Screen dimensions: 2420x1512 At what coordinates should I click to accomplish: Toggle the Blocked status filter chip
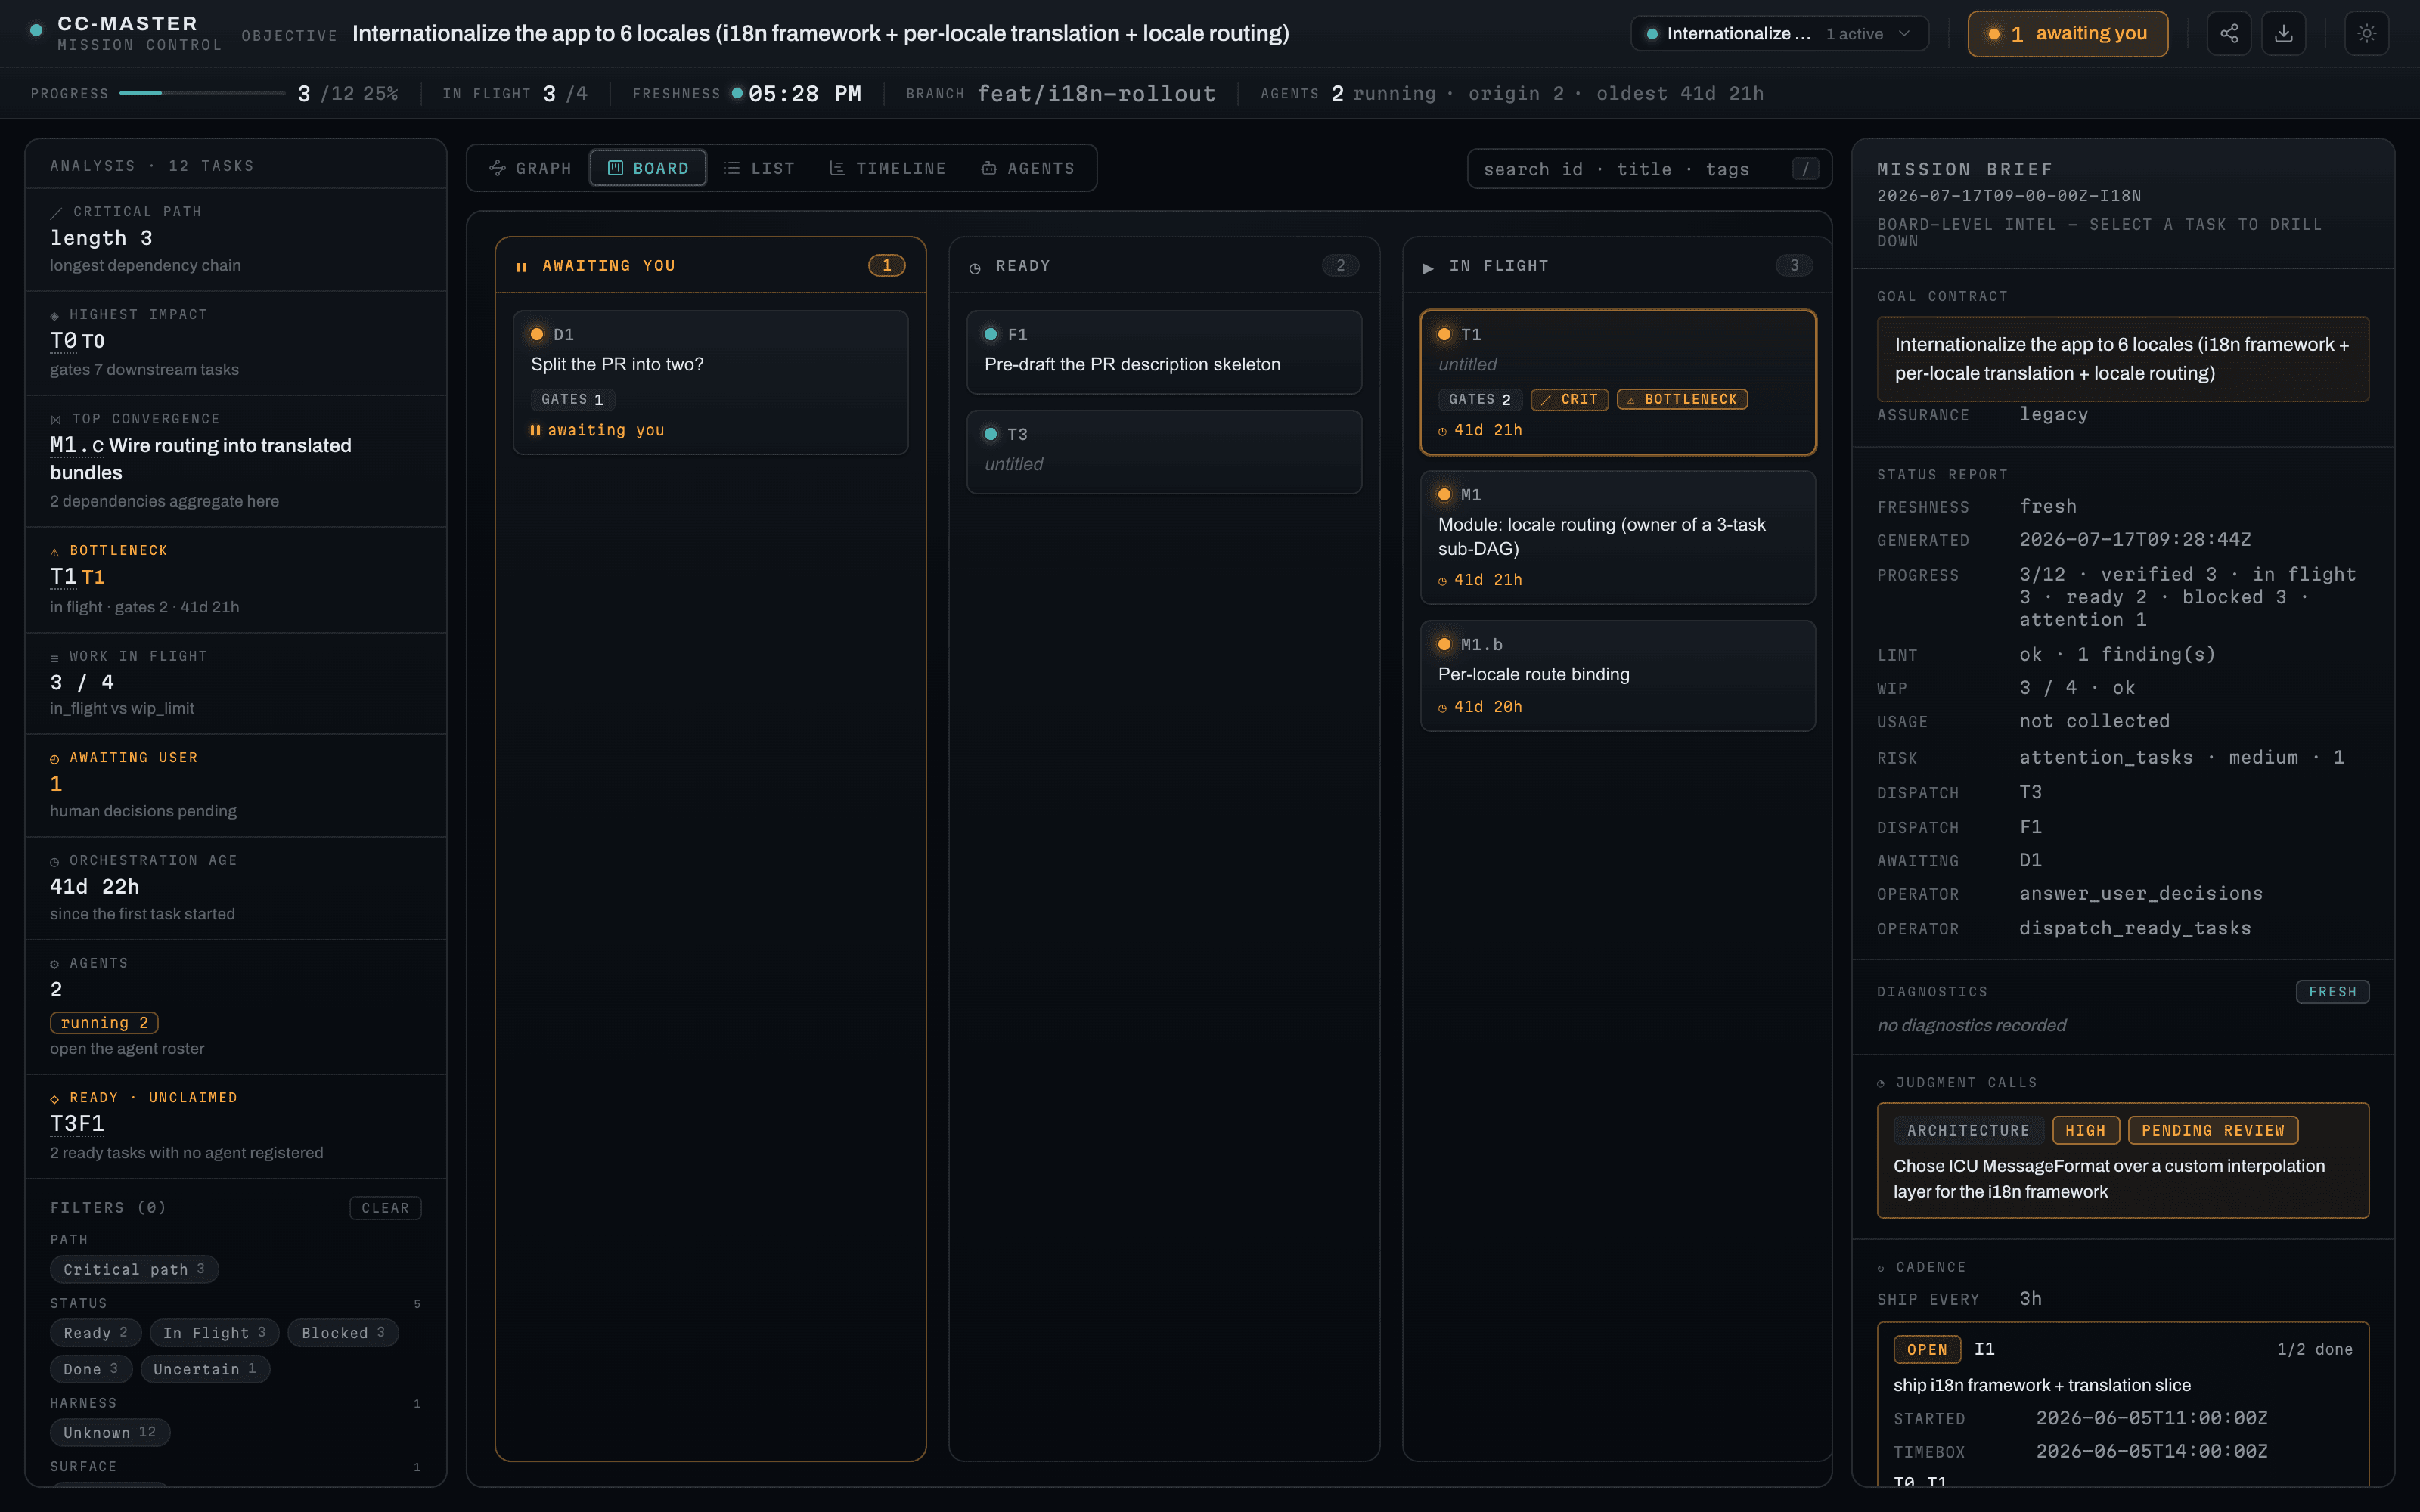pyautogui.click(x=343, y=1333)
